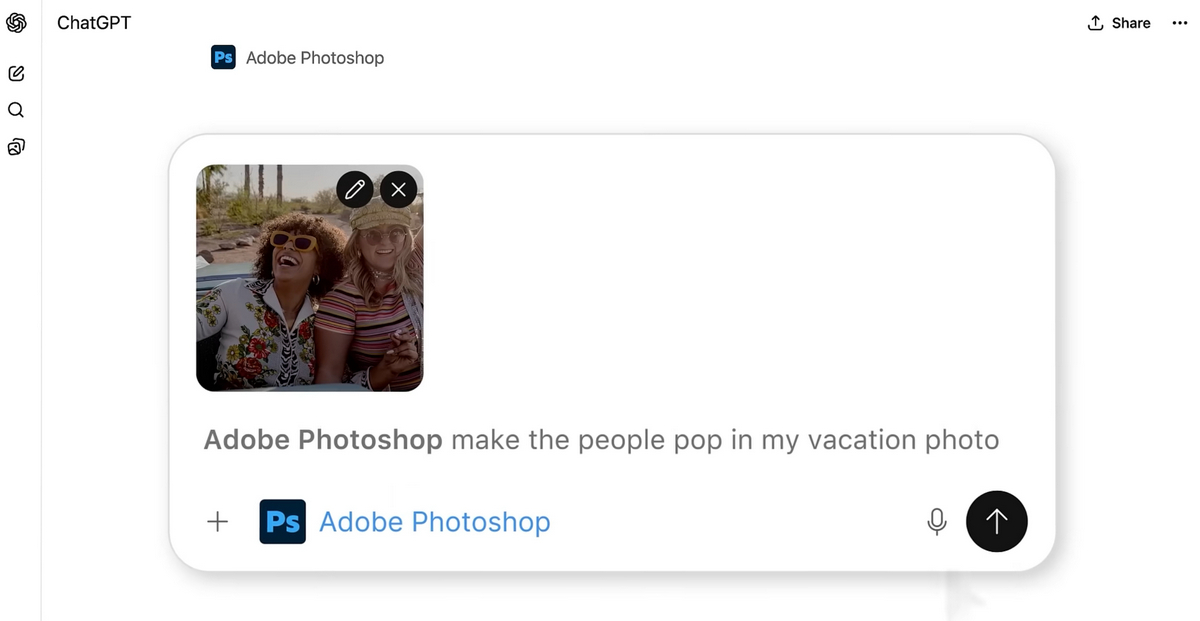1200x621 pixels.
Task: Start a new chat from sidebar
Action: pyautogui.click(x=16, y=73)
